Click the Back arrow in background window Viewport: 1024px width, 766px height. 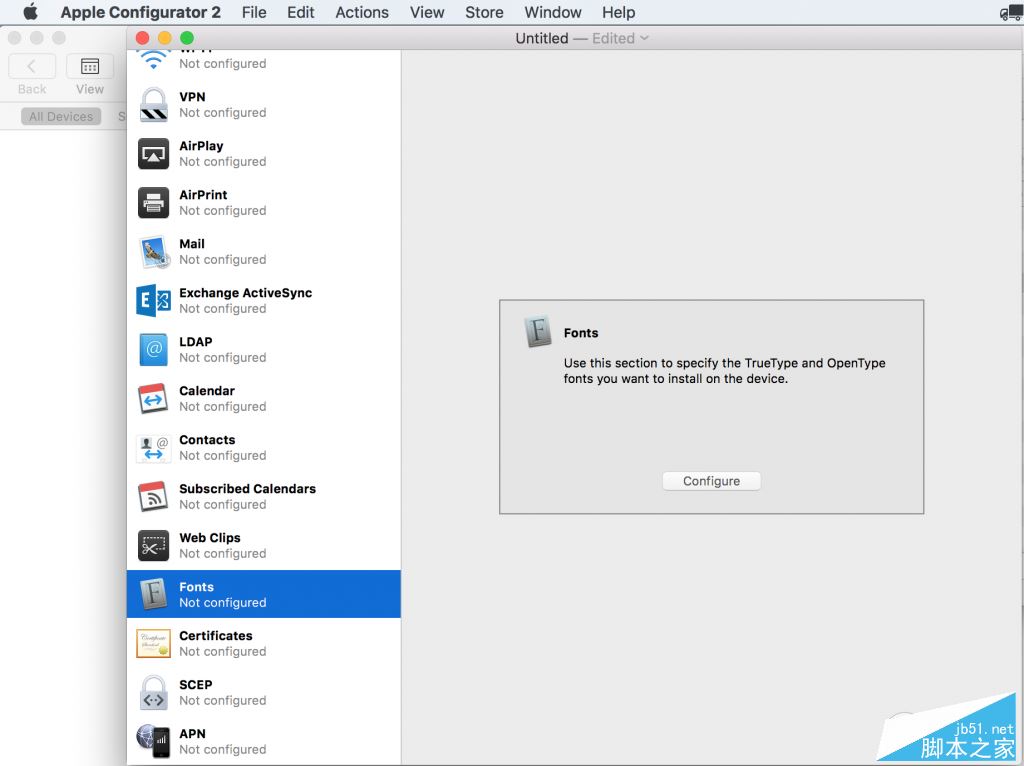pos(32,66)
